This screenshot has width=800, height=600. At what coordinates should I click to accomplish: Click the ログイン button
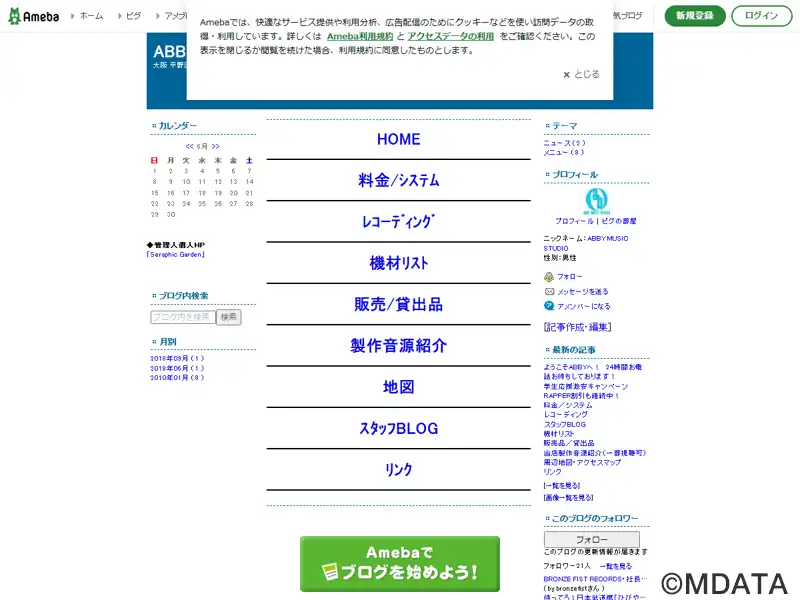(x=761, y=16)
